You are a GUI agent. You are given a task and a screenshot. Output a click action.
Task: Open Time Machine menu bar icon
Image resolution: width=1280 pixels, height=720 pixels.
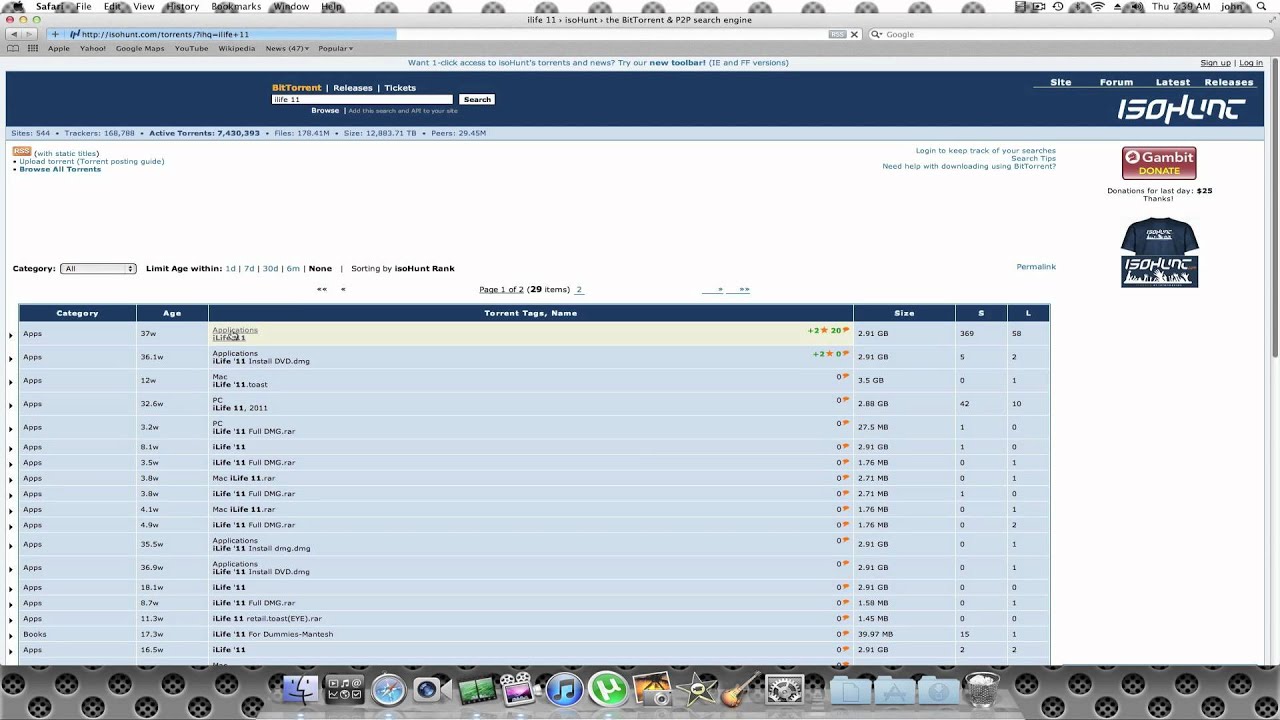click(1058, 6)
